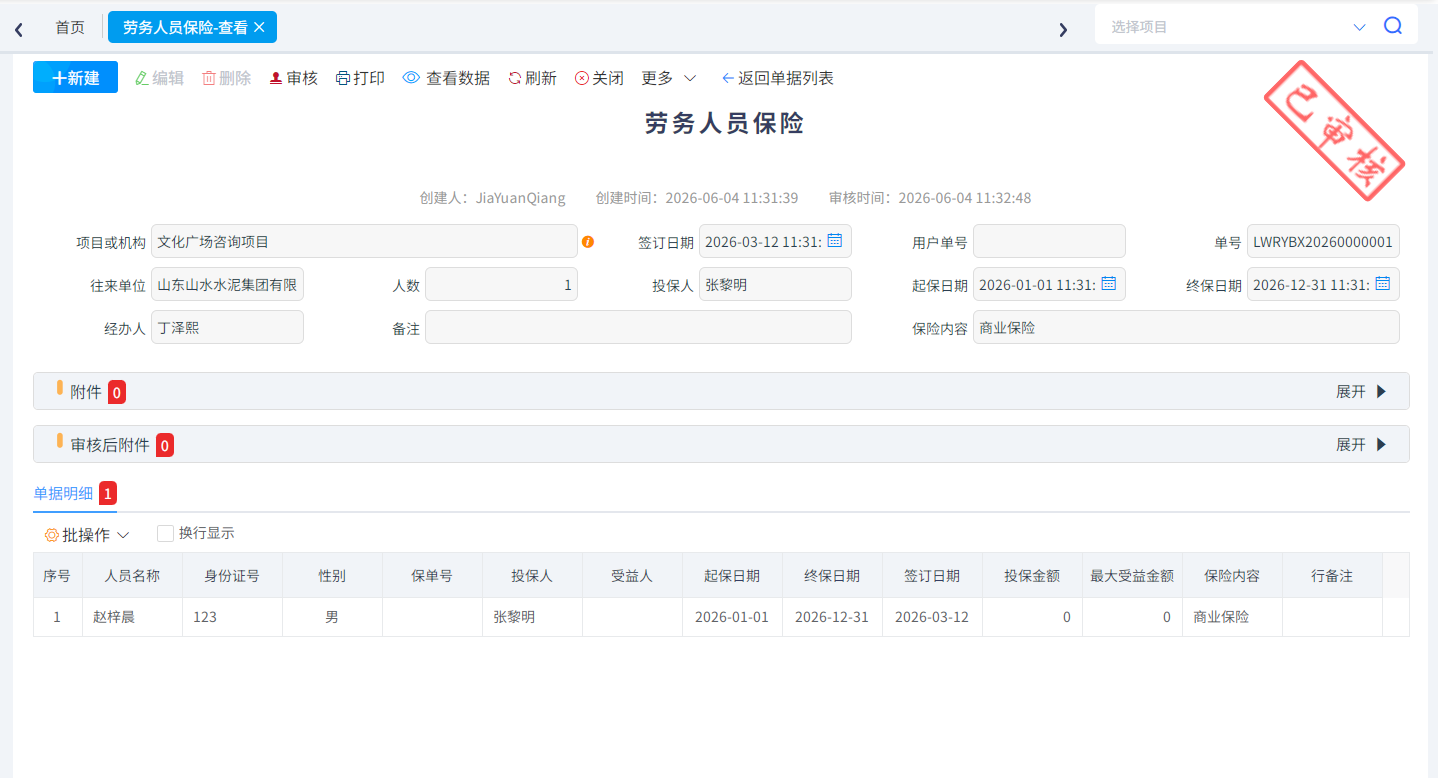Expand the 审核后附件 section
1438x778 pixels.
click(1361, 444)
